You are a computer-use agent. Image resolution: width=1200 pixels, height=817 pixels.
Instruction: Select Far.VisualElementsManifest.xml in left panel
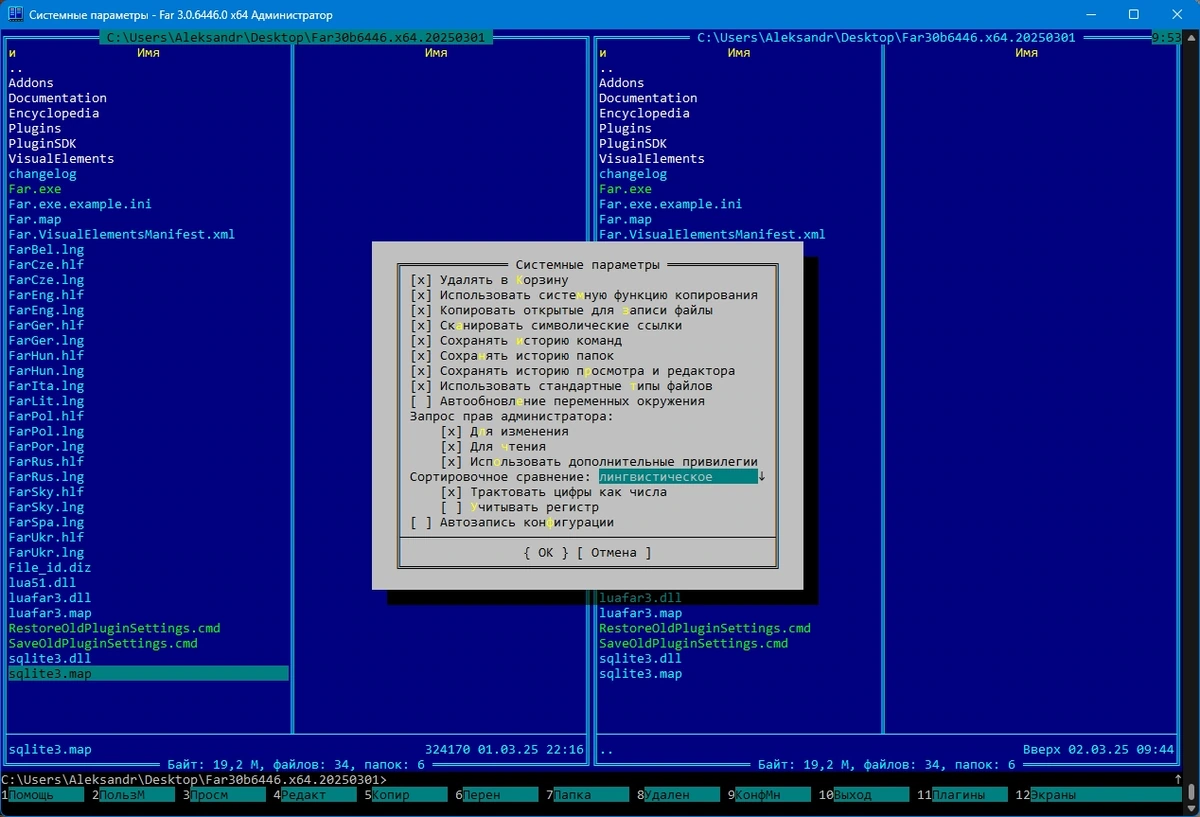[122, 234]
